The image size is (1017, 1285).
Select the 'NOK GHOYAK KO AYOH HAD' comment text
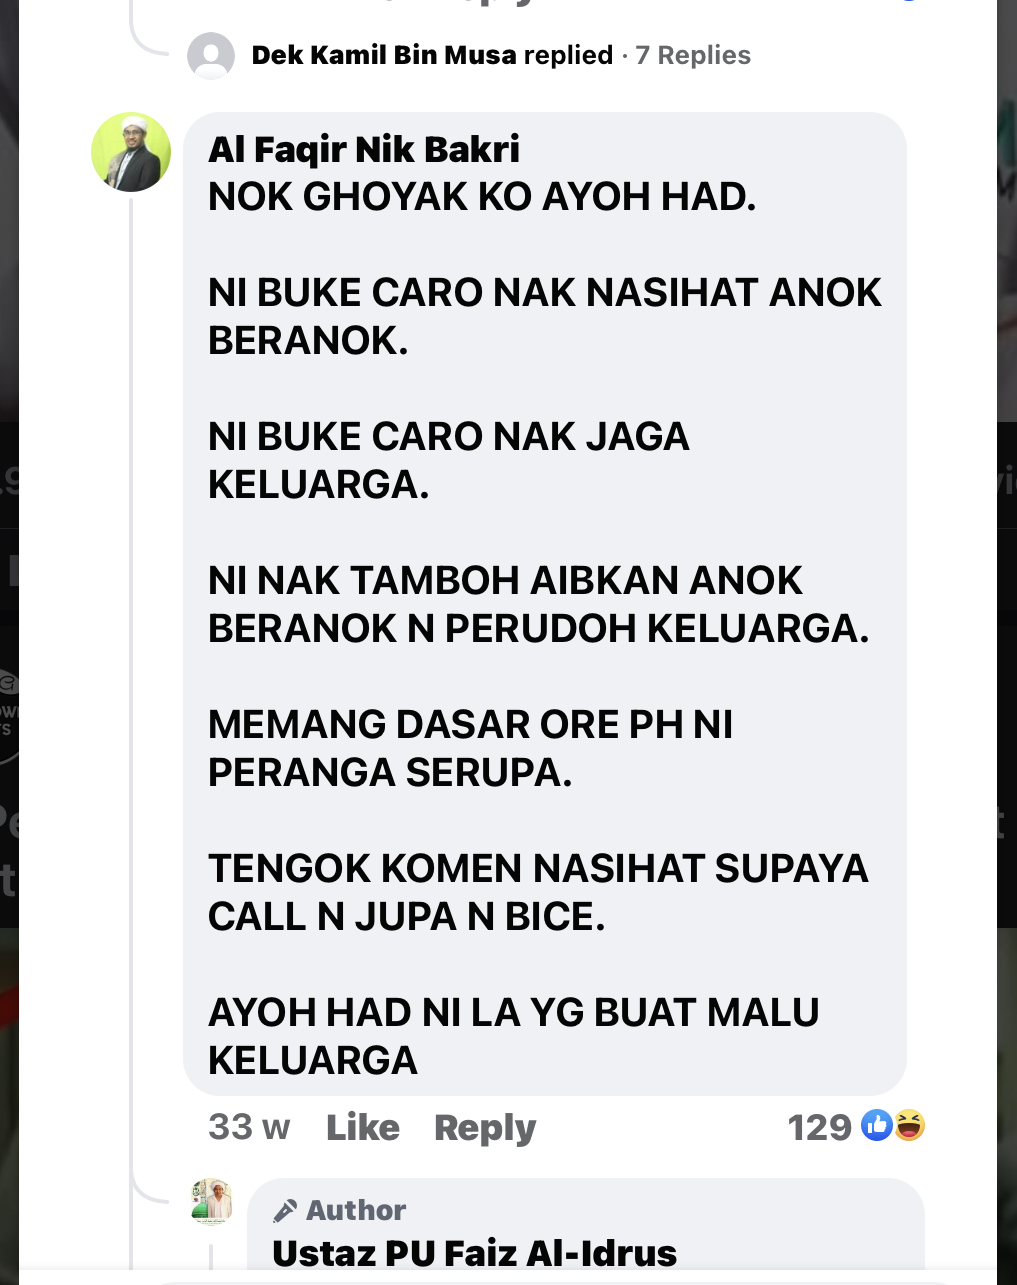[x=482, y=197]
